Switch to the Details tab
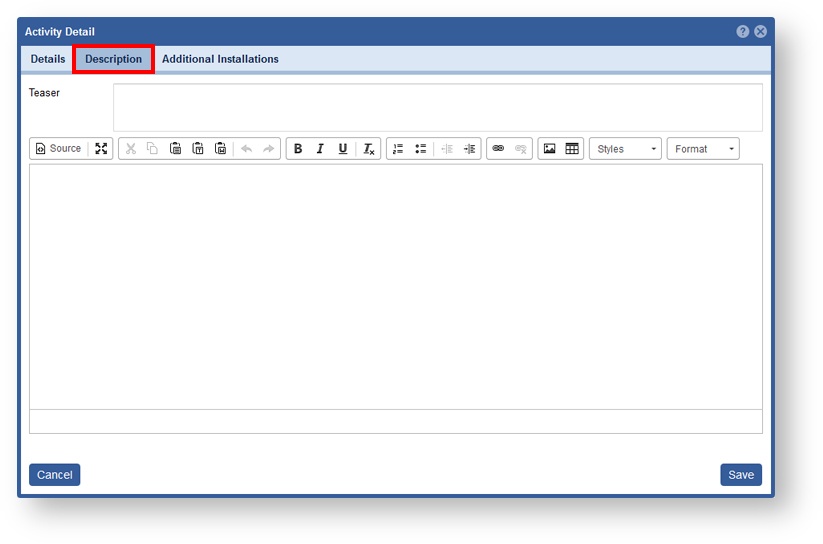 pos(48,59)
